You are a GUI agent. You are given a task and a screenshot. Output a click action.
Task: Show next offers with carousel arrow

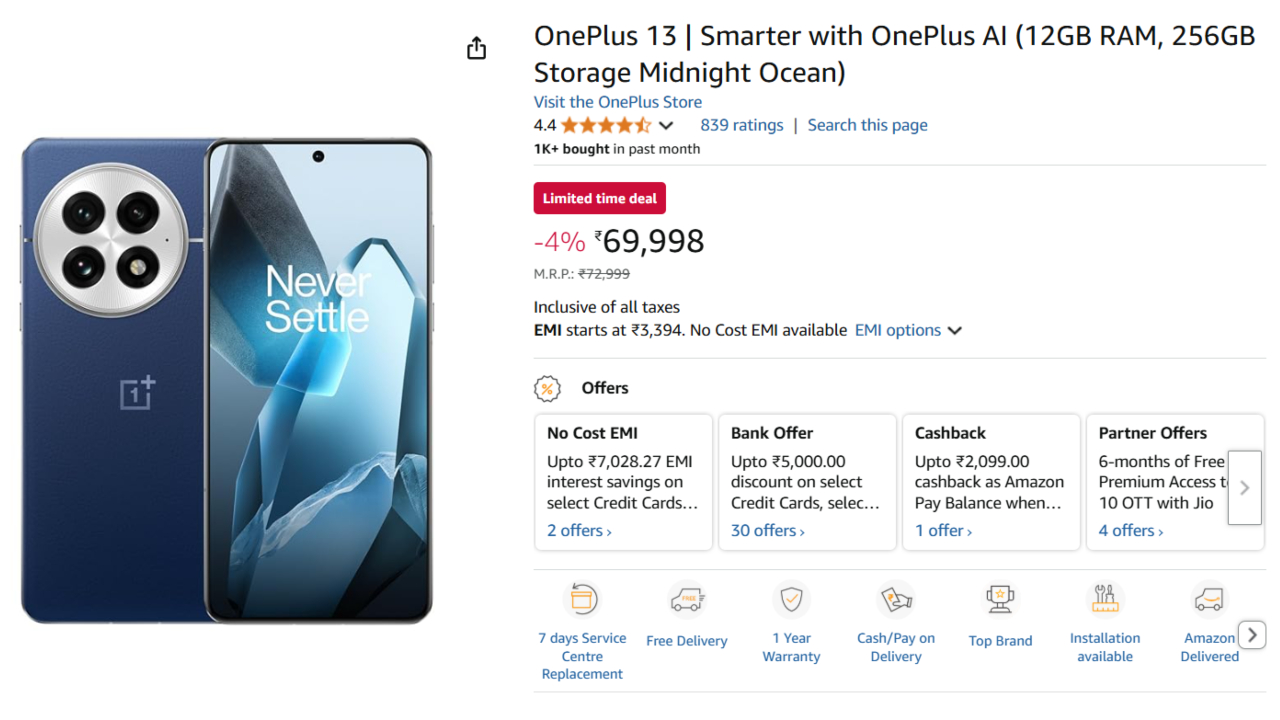[1245, 488]
